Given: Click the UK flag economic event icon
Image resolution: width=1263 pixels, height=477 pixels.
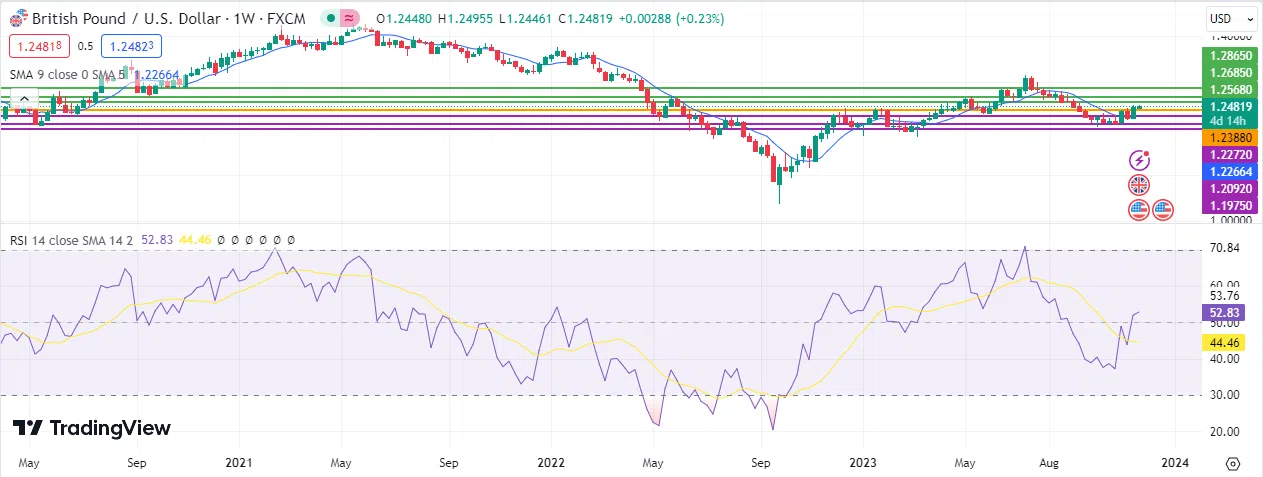Looking at the screenshot, I should [x=1139, y=185].
